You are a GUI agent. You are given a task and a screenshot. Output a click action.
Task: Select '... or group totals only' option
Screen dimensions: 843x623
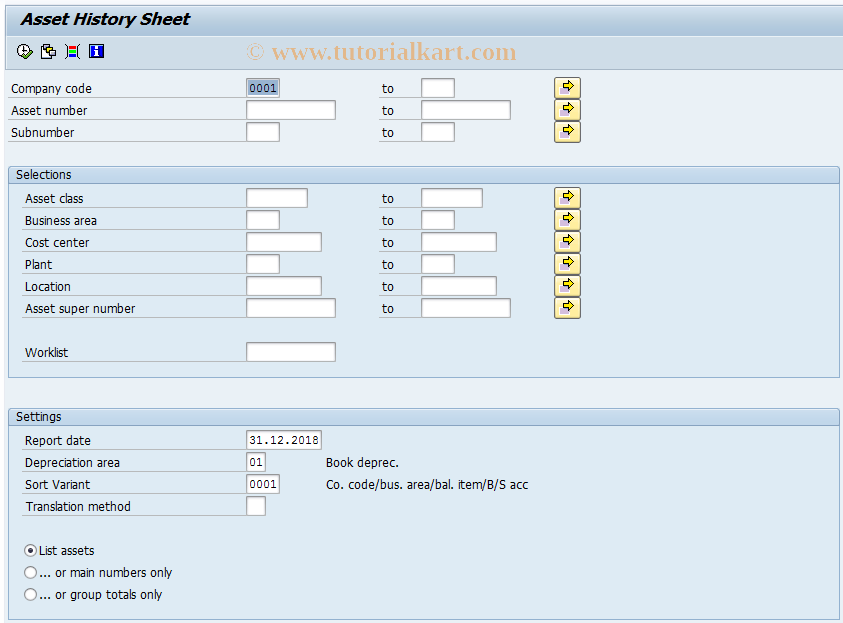pos(31,595)
